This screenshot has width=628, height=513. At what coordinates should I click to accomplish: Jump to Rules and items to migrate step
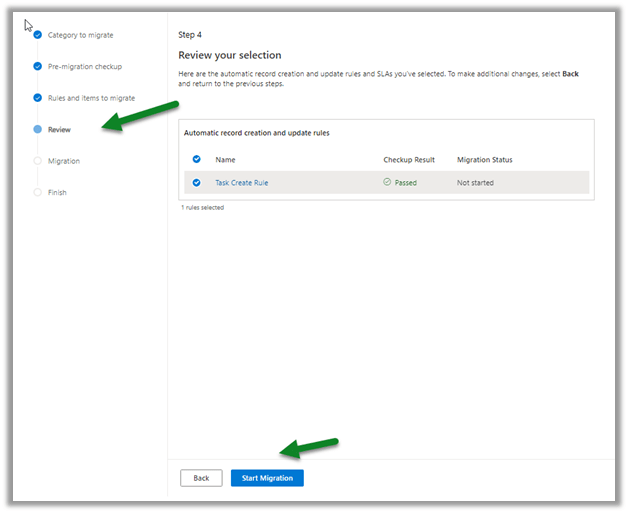[91, 98]
